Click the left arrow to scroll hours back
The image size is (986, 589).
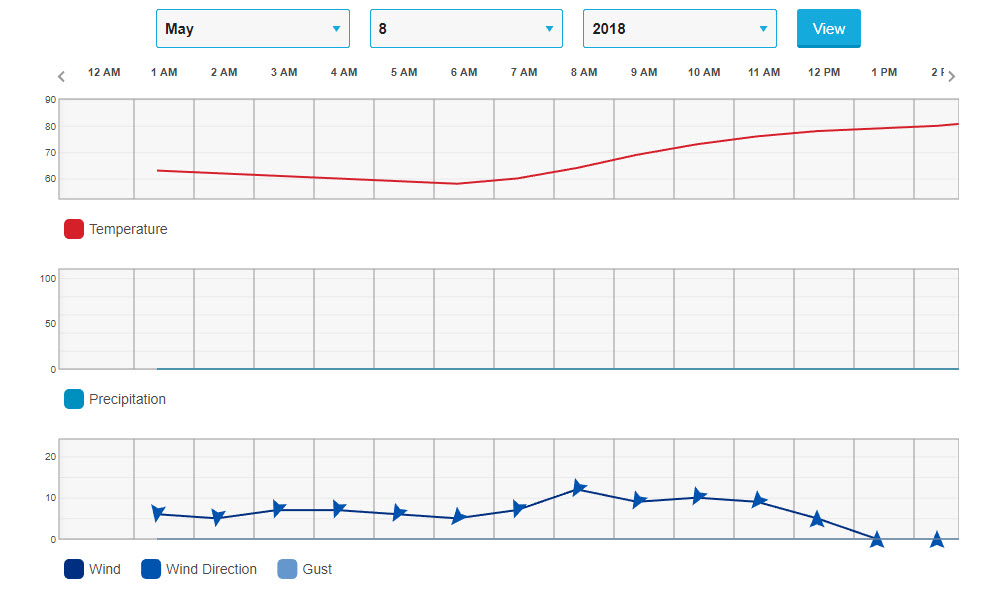[x=61, y=77]
